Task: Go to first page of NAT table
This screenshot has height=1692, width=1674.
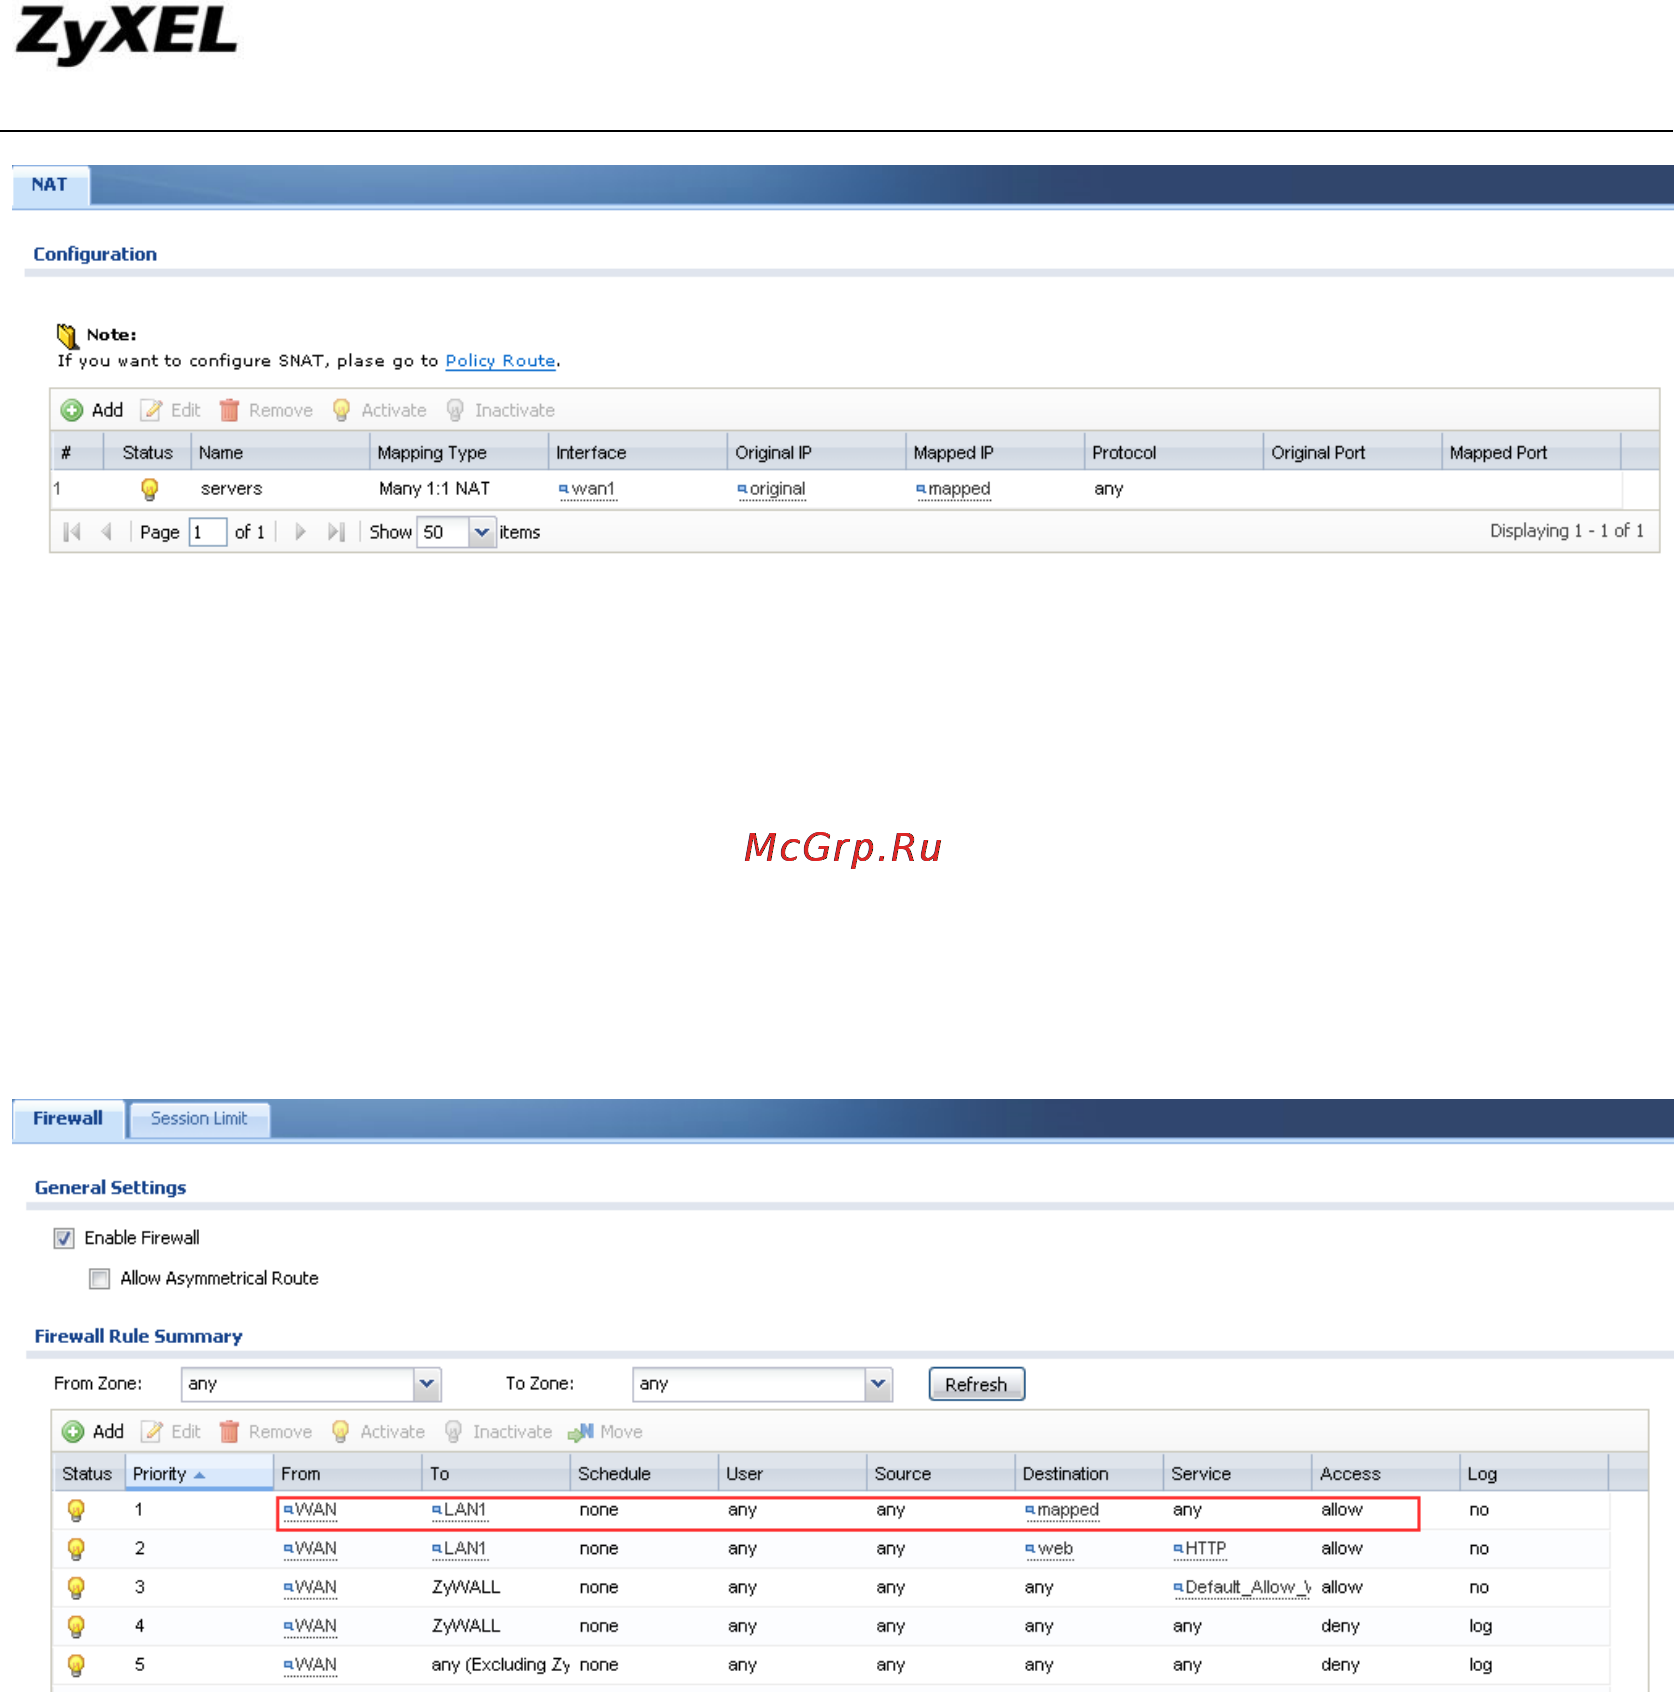Action: click(x=72, y=532)
